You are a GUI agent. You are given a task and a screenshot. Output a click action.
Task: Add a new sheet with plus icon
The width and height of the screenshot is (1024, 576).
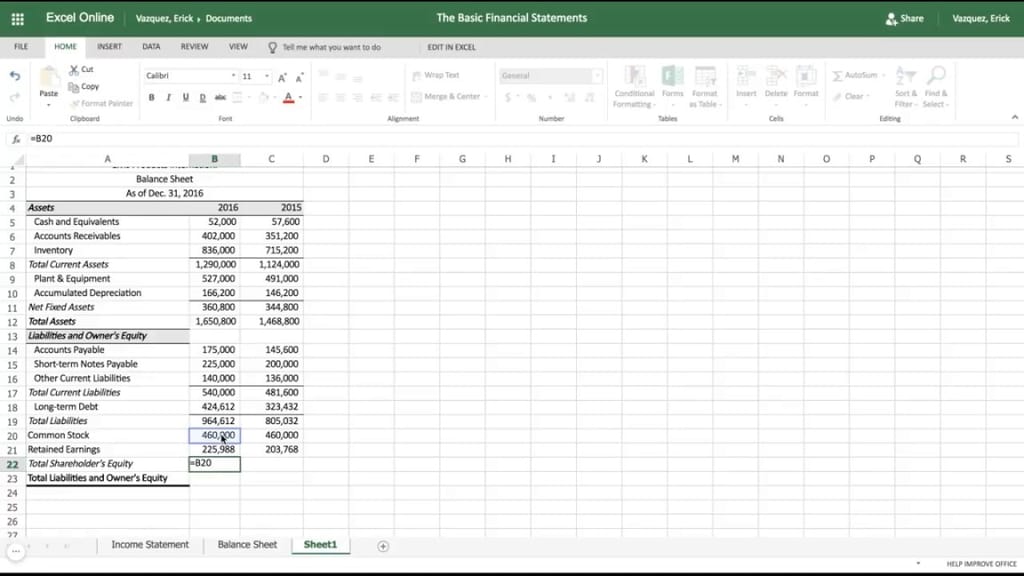coord(383,546)
